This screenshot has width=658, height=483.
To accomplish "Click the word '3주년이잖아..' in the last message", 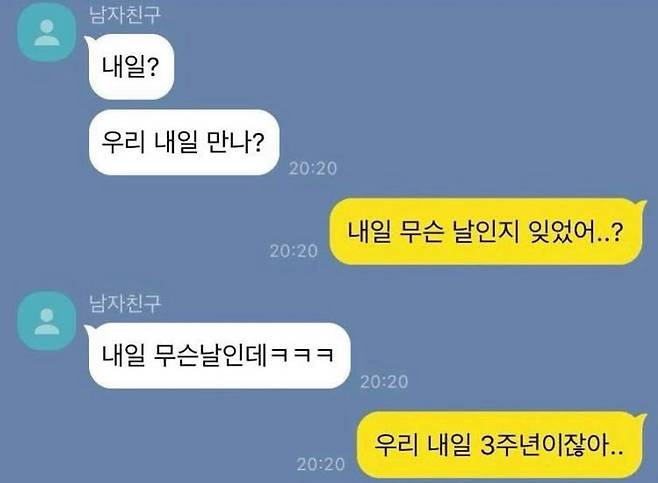I will pyautogui.click(x=551, y=445).
